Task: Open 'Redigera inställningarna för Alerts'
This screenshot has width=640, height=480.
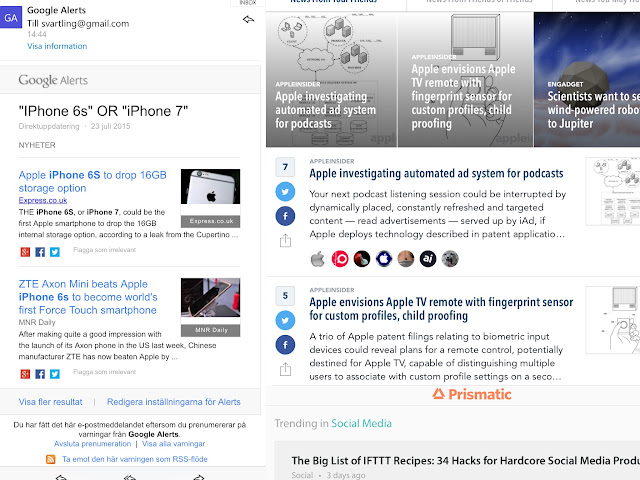Action: coord(174,402)
